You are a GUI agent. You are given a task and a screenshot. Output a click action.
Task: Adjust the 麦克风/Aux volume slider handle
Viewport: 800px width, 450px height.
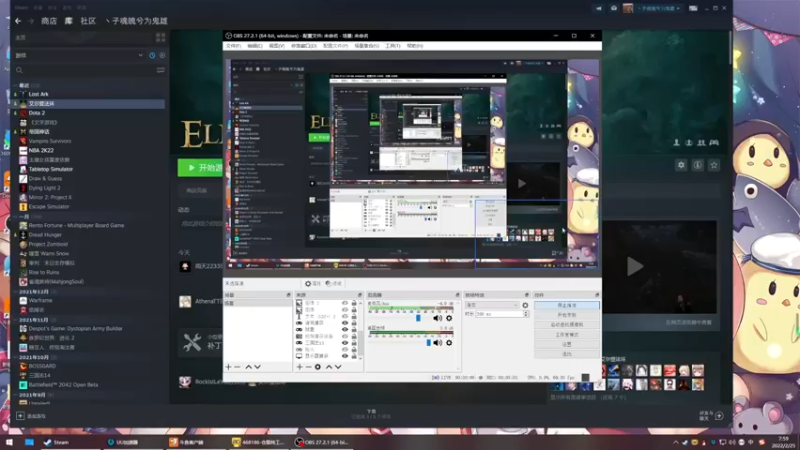pyautogui.click(x=418, y=318)
